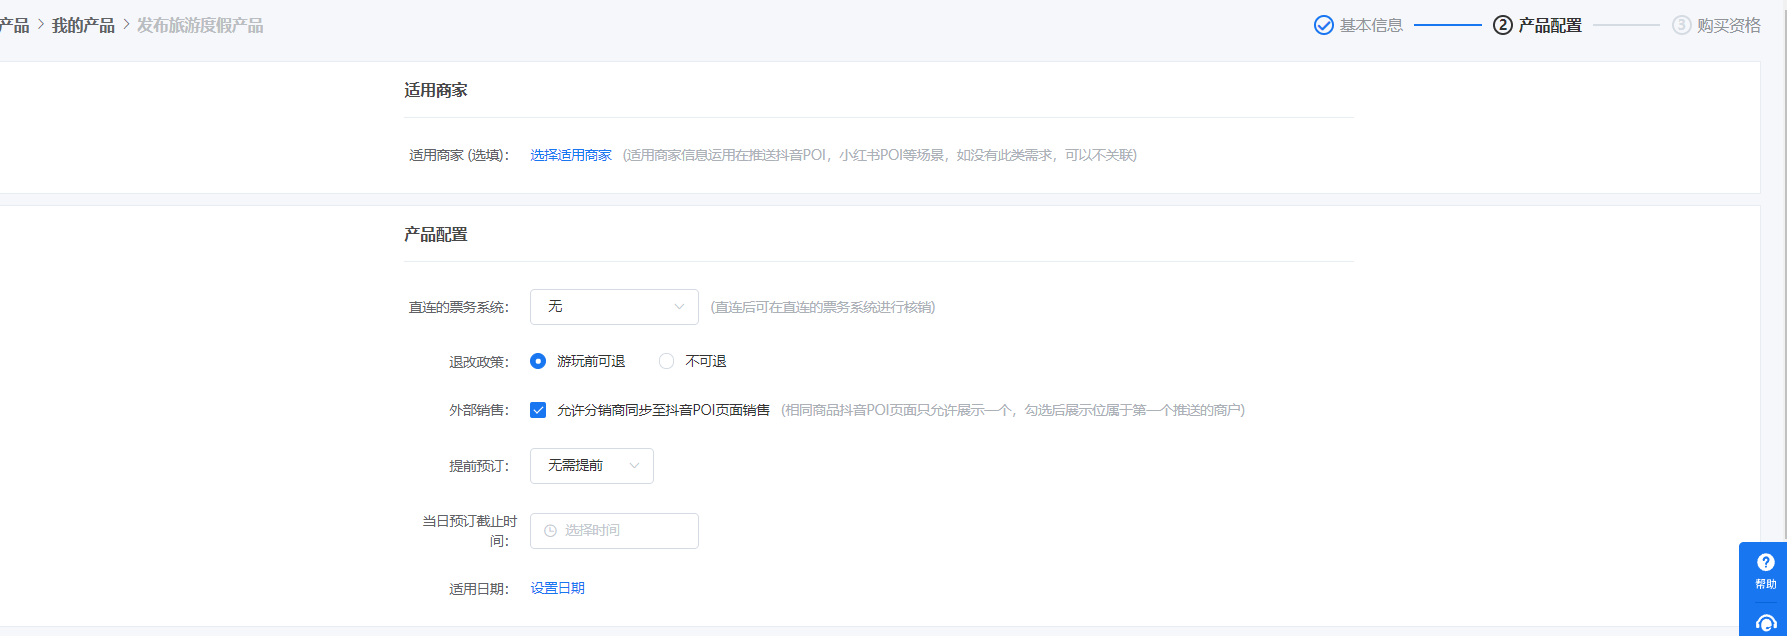1787x636 pixels.
Task: Click the chevron arrow of 无需提前 dropdown
Action: coord(634,466)
